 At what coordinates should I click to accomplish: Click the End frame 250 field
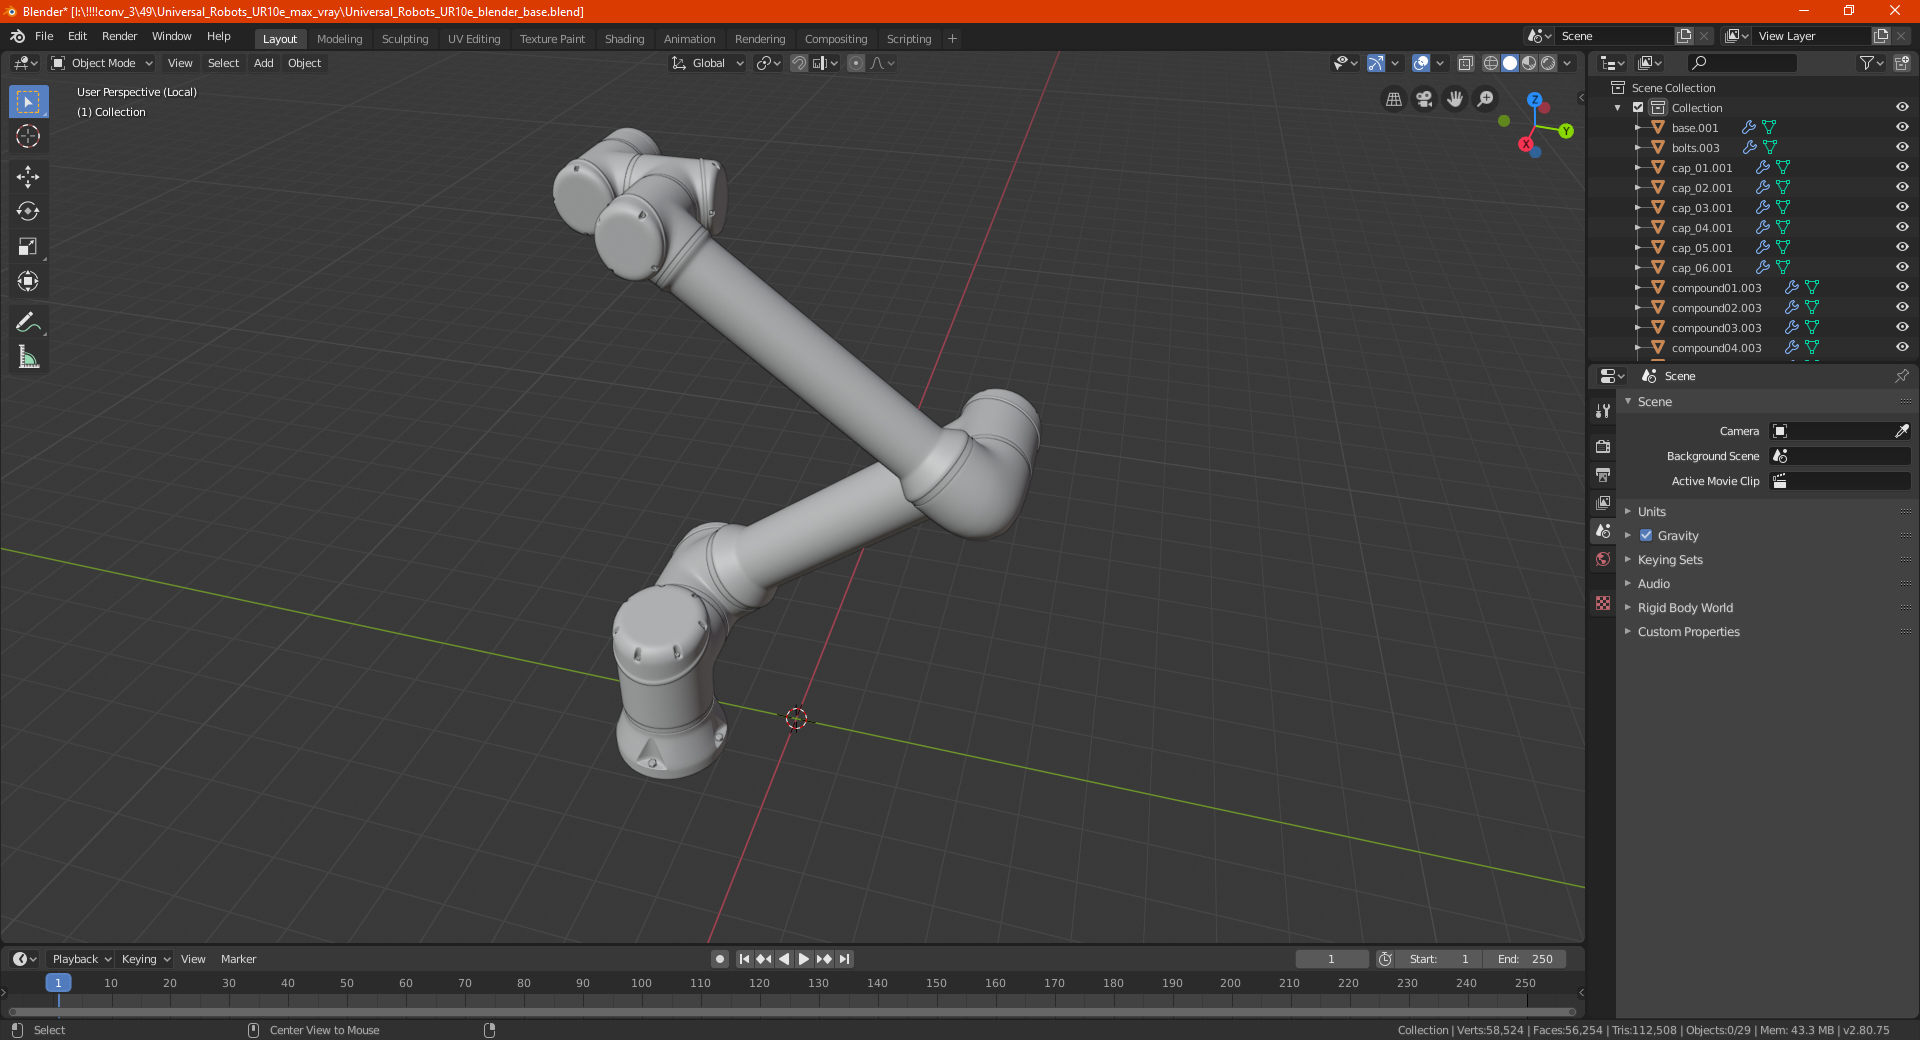(1525, 959)
